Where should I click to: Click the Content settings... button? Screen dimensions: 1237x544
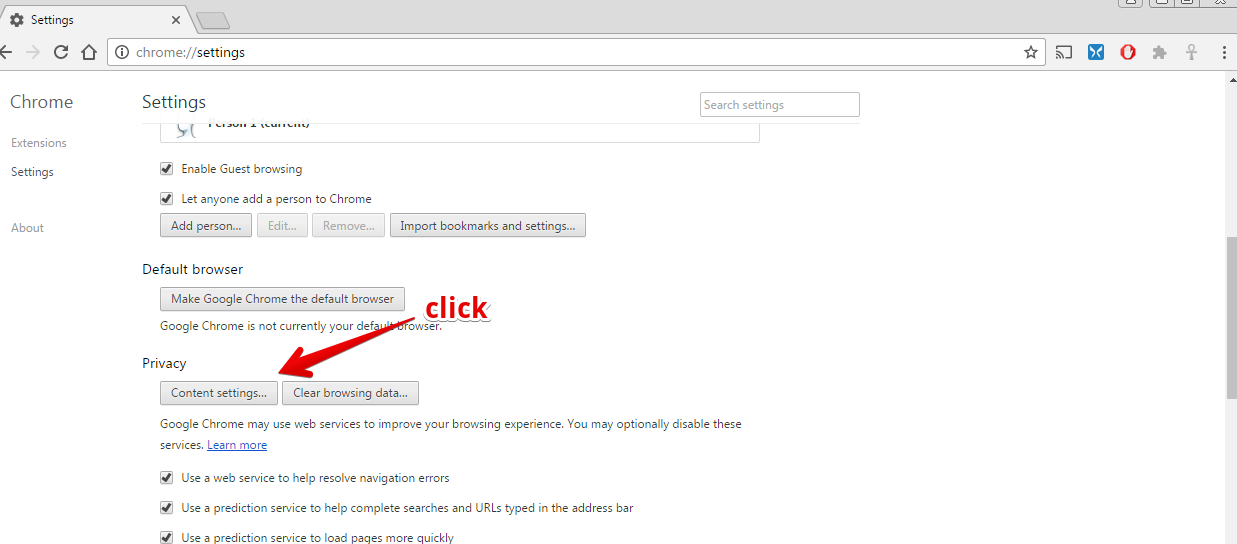tap(218, 393)
